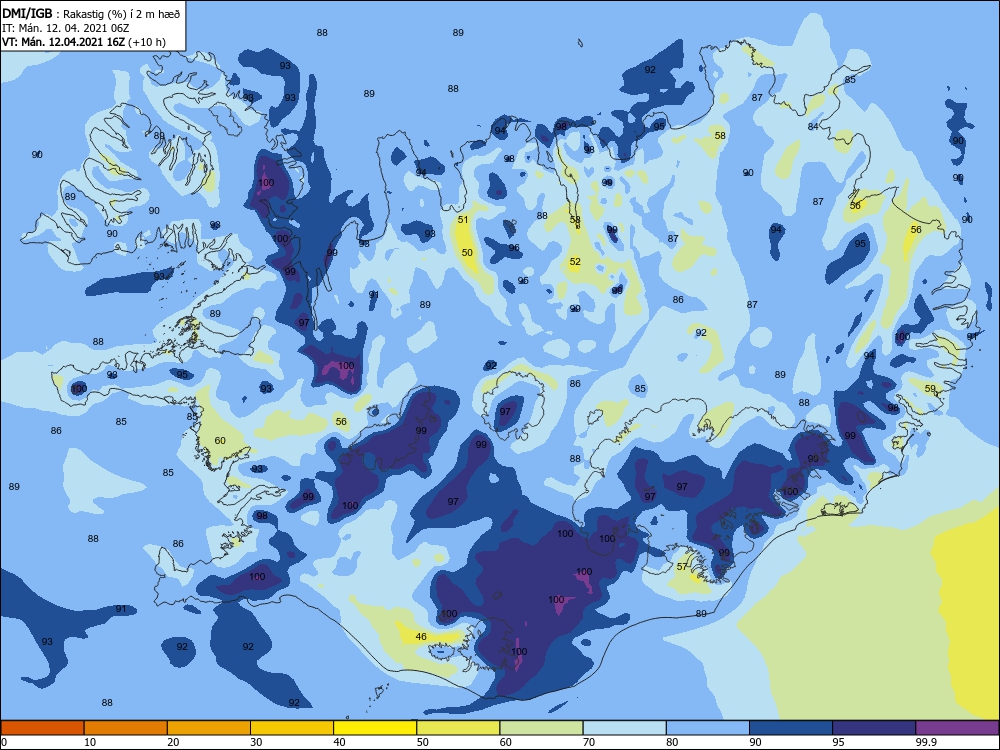Click the '50' label under the legend bar
Image resolution: width=1000 pixels, height=750 pixels.
pos(422,742)
